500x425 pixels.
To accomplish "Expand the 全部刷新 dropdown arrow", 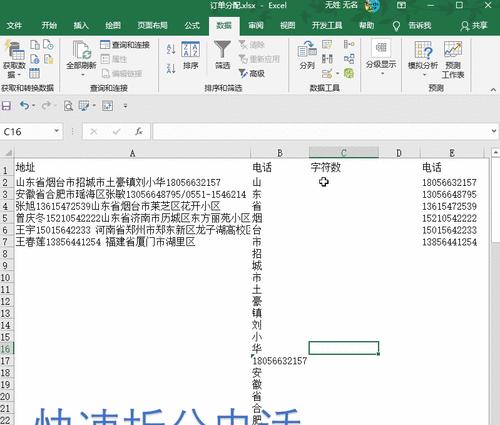I will [82, 75].
